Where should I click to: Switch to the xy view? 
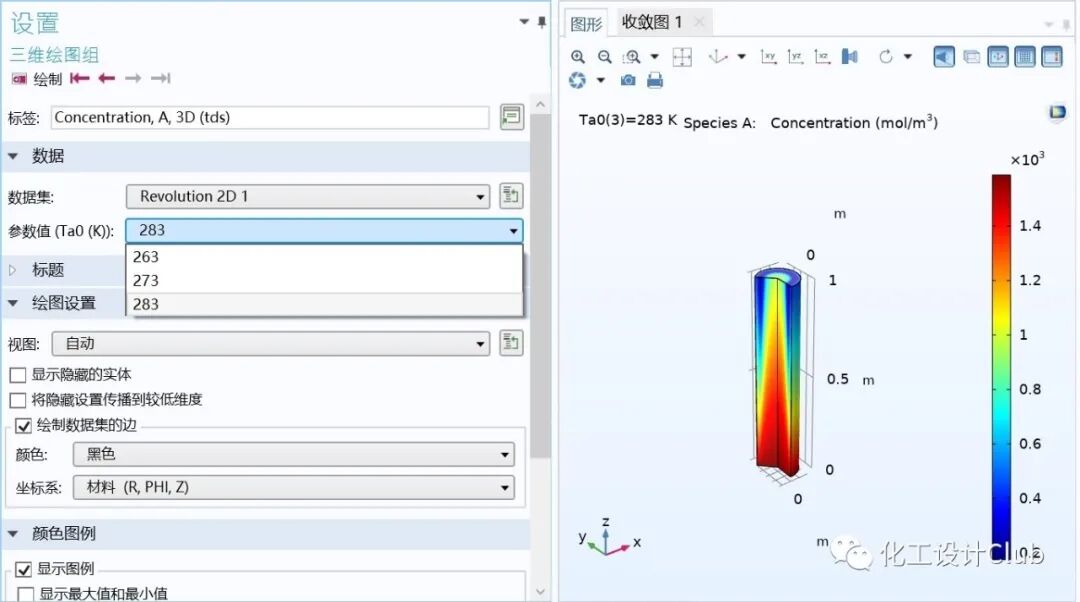pos(769,56)
